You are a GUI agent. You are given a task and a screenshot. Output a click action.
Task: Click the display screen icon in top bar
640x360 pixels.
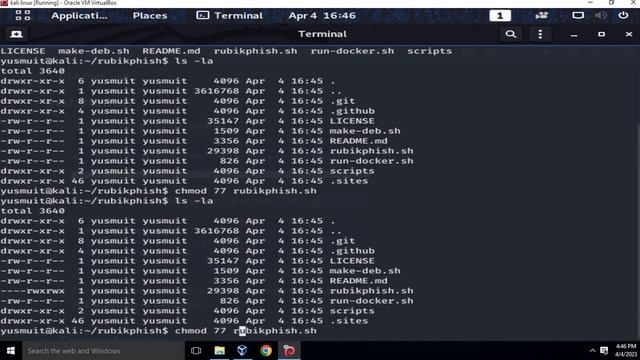[578, 16]
